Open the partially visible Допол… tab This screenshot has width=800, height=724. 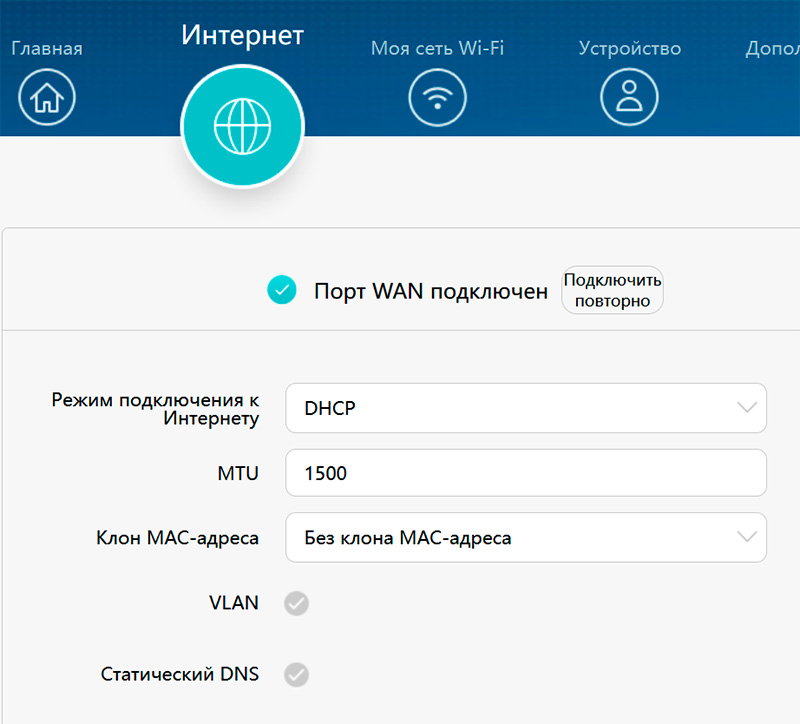coord(773,48)
